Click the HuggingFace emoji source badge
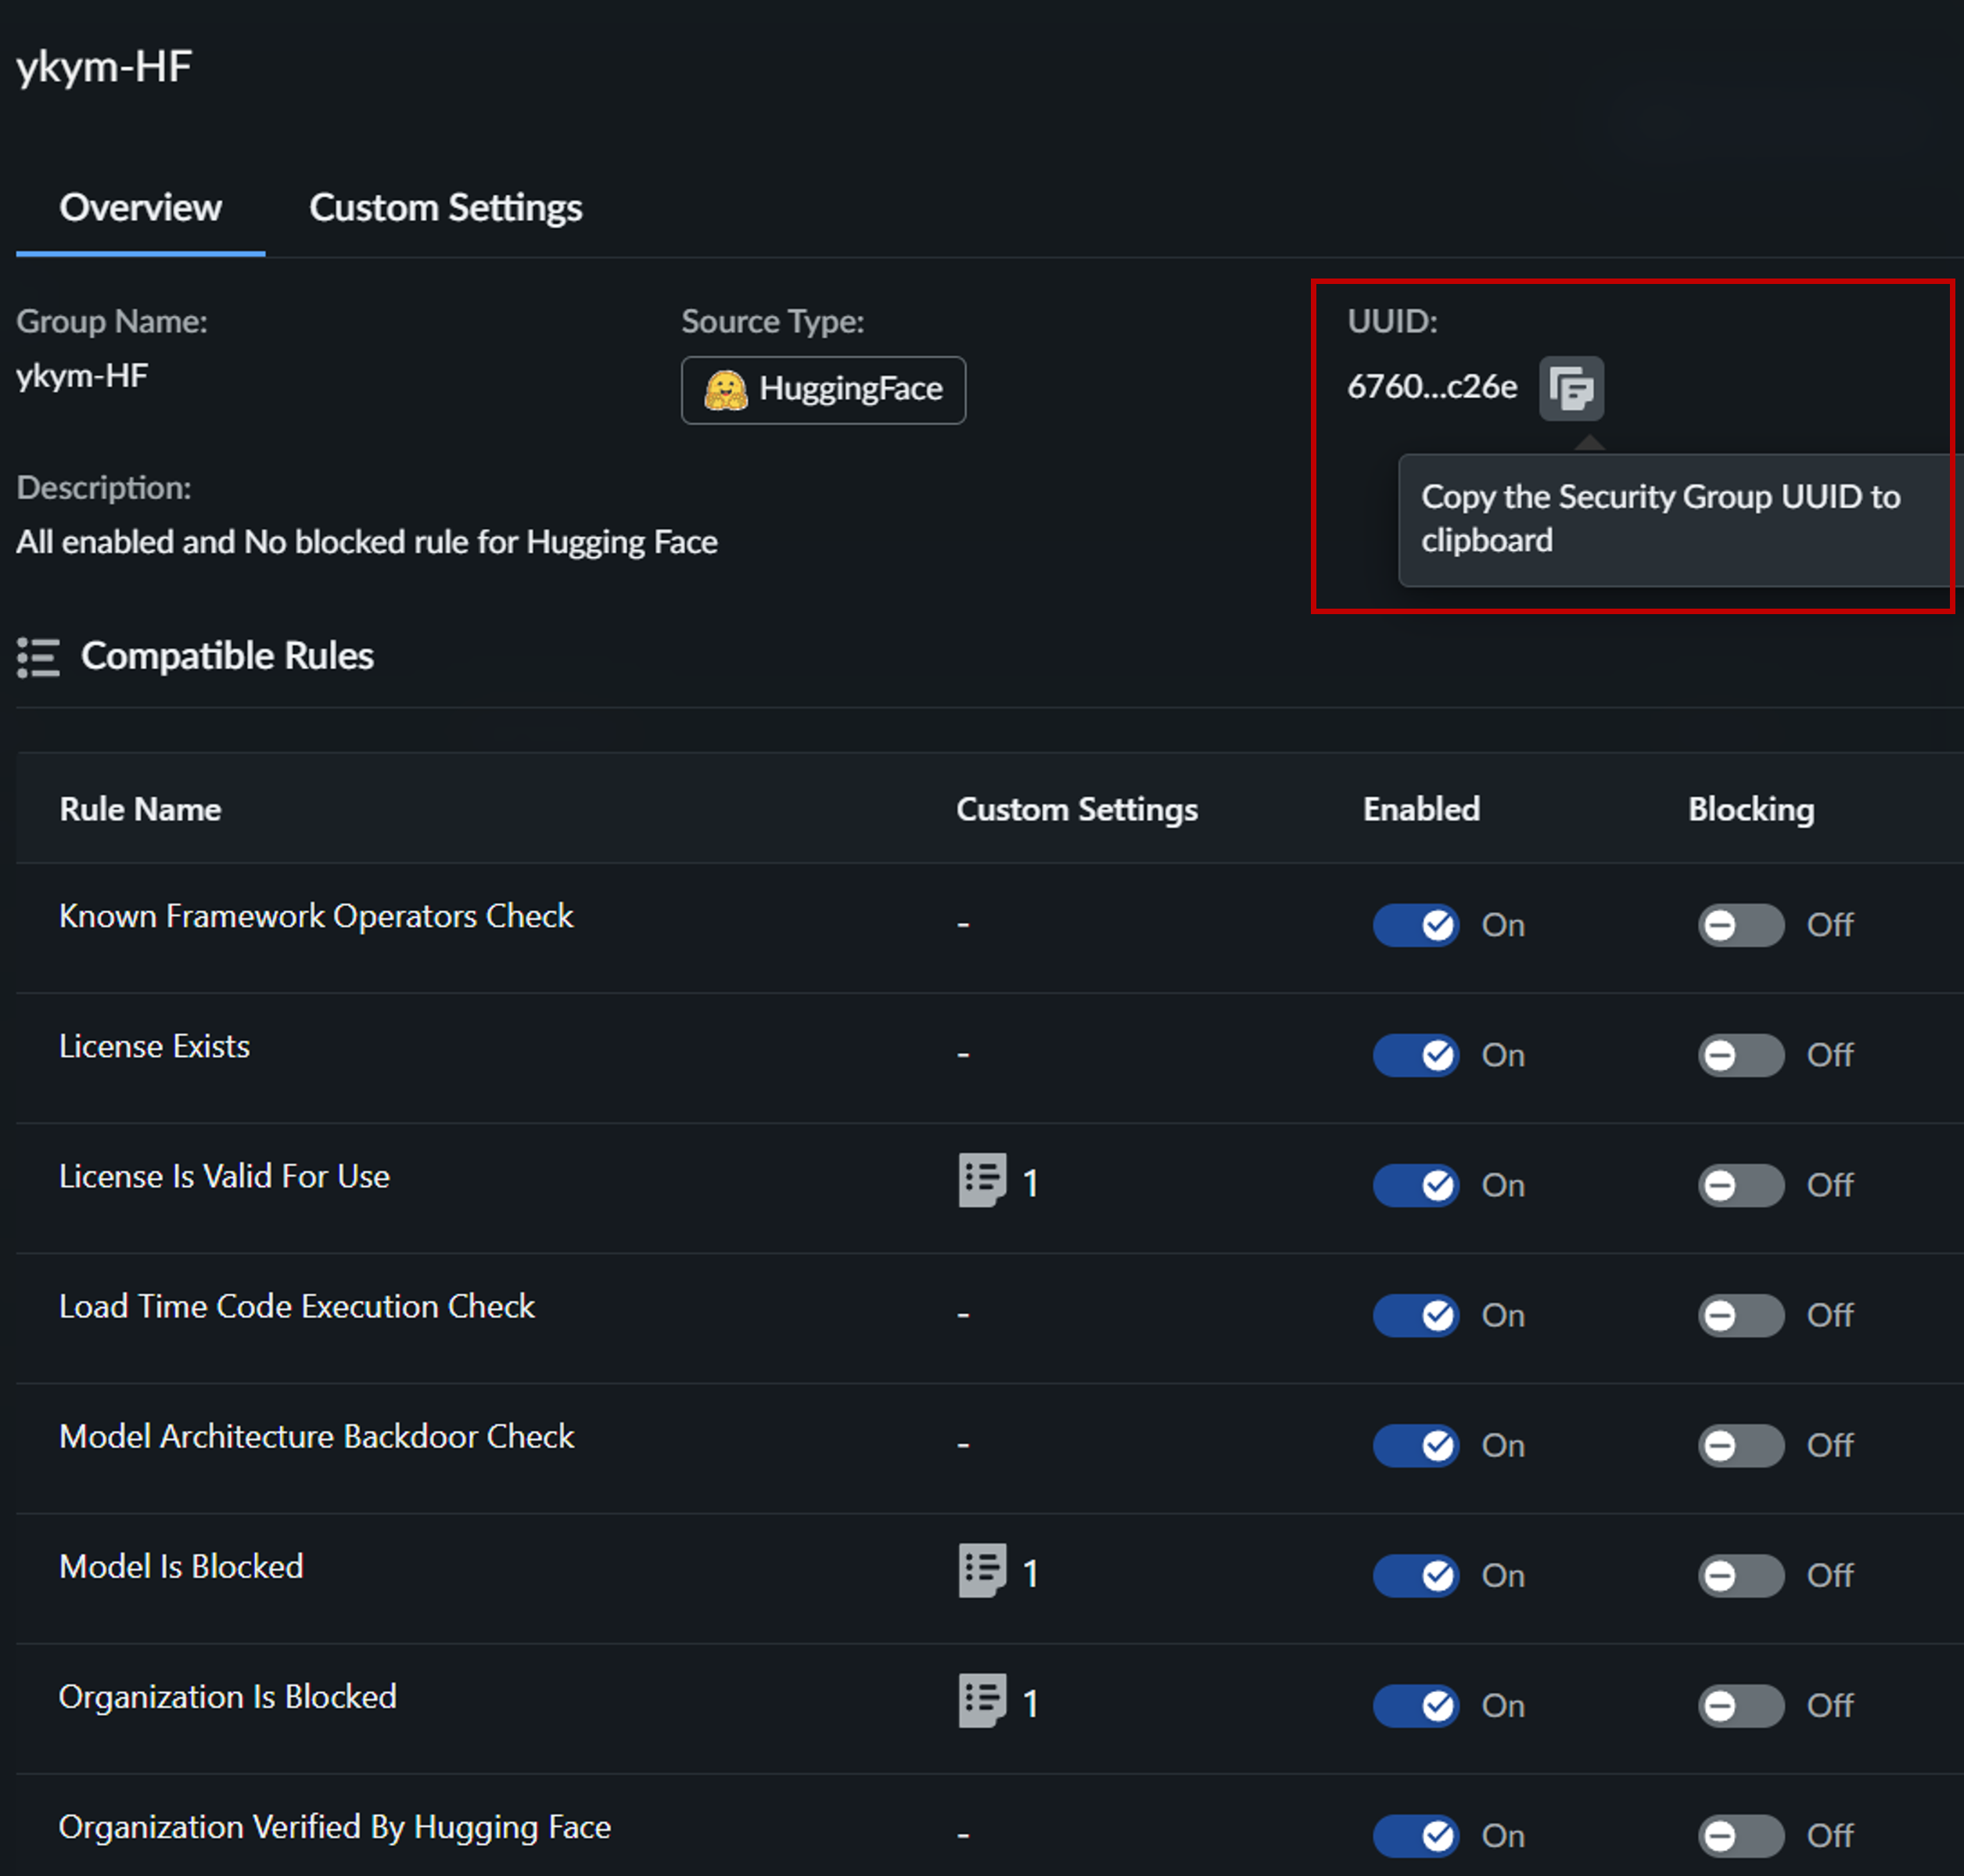 tap(823, 390)
